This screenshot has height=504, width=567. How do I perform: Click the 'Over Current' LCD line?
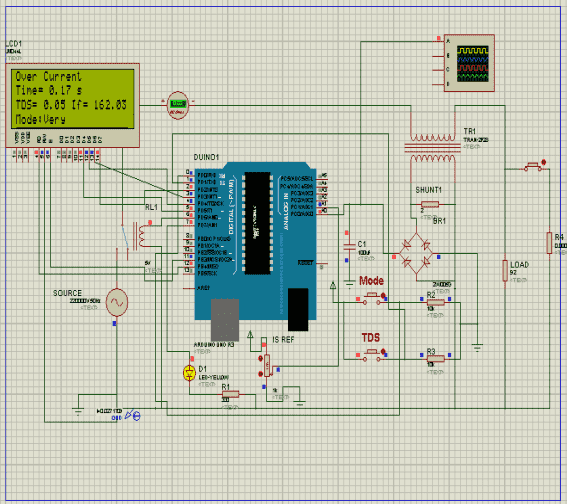48,77
